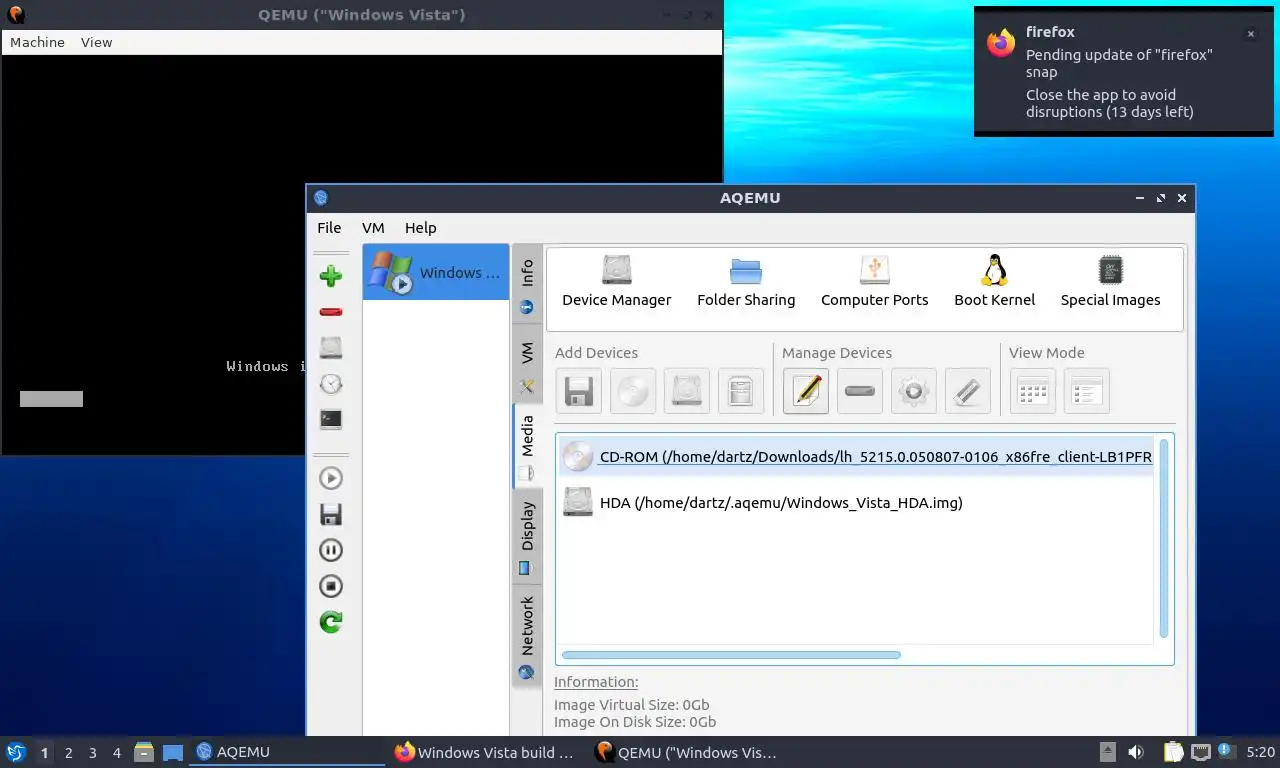
Task: Click the show desktop icon on taskbar
Action: click(173, 752)
